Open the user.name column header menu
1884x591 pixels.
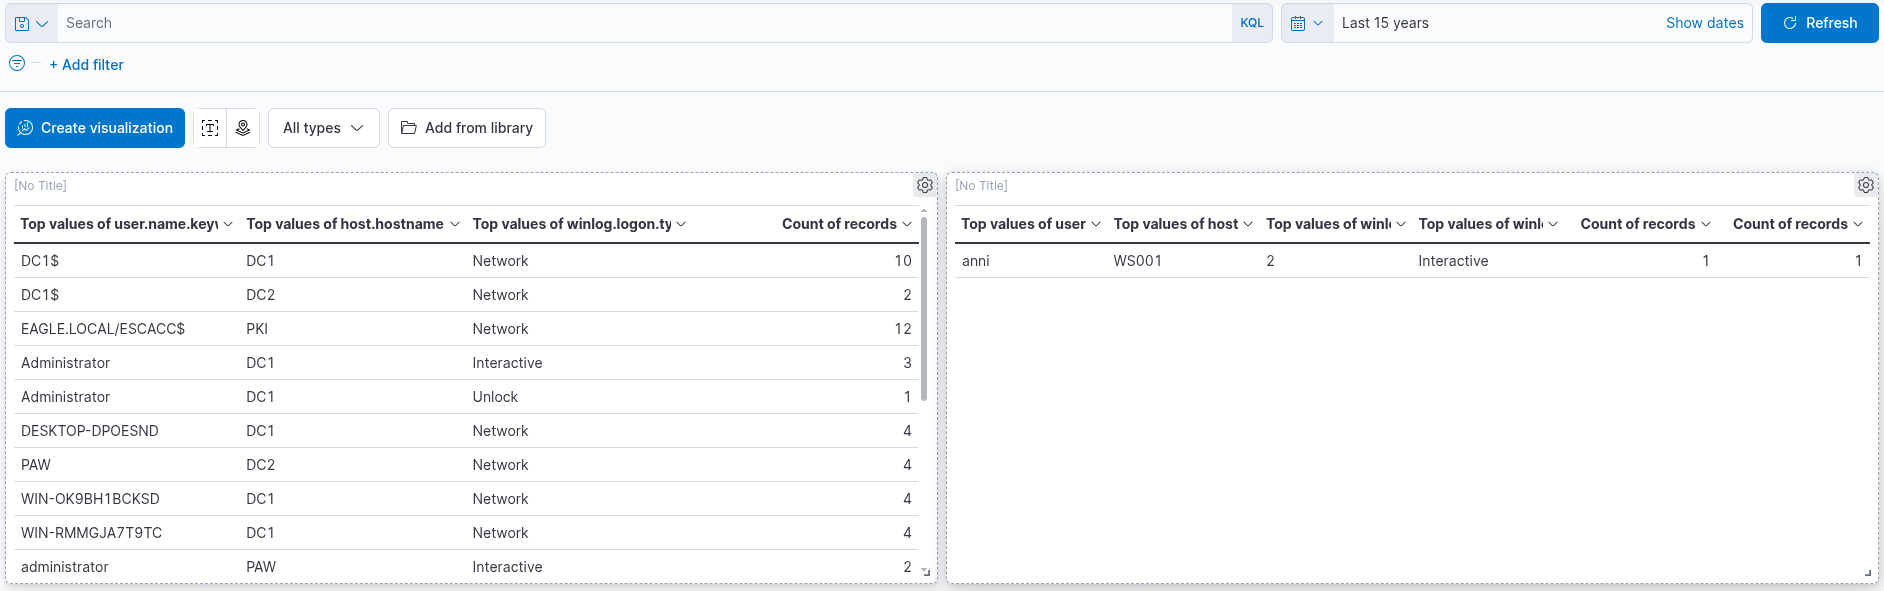(127, 224)
